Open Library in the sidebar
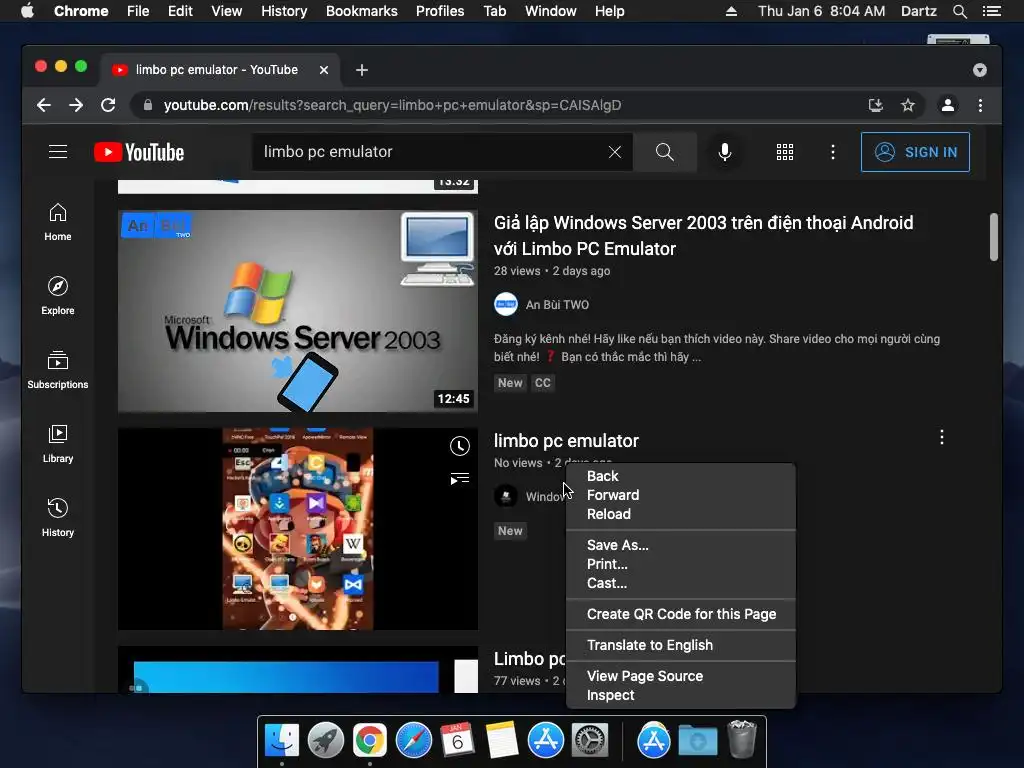Screen dimensions: 1024x768 point(58,444)
